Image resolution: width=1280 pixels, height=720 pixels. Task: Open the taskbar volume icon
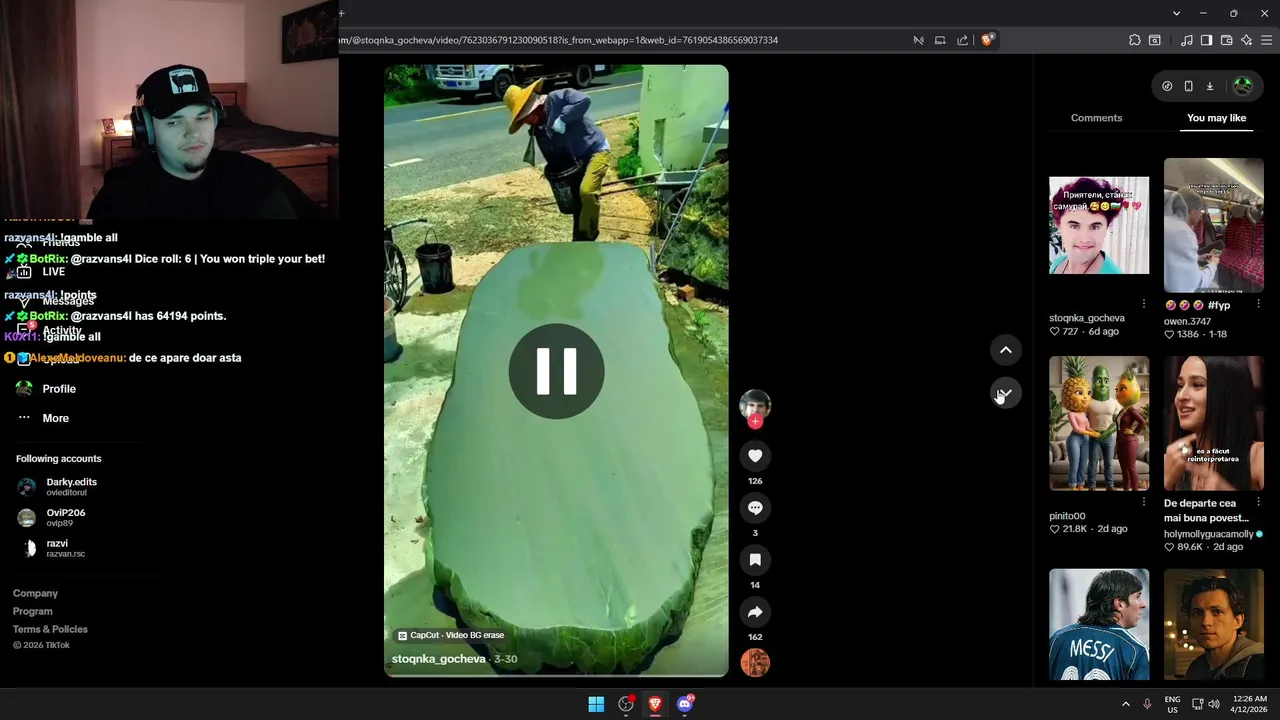pos(1214,704)
